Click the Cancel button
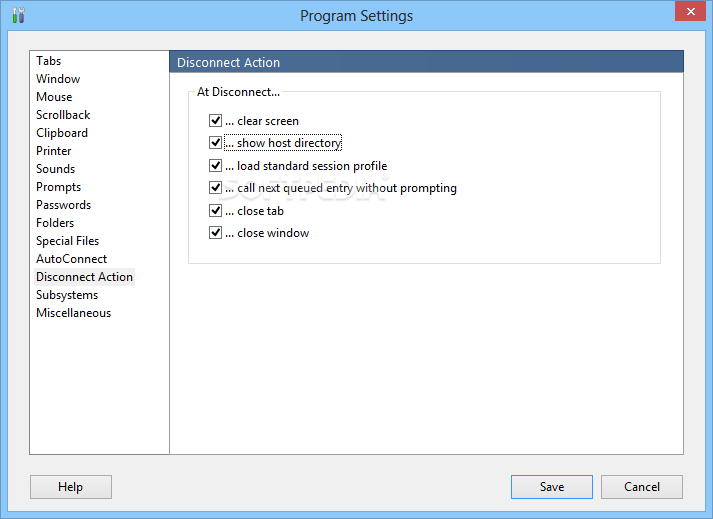The height and width of the screenshot is (519, 713). click(x=642, y=487)
